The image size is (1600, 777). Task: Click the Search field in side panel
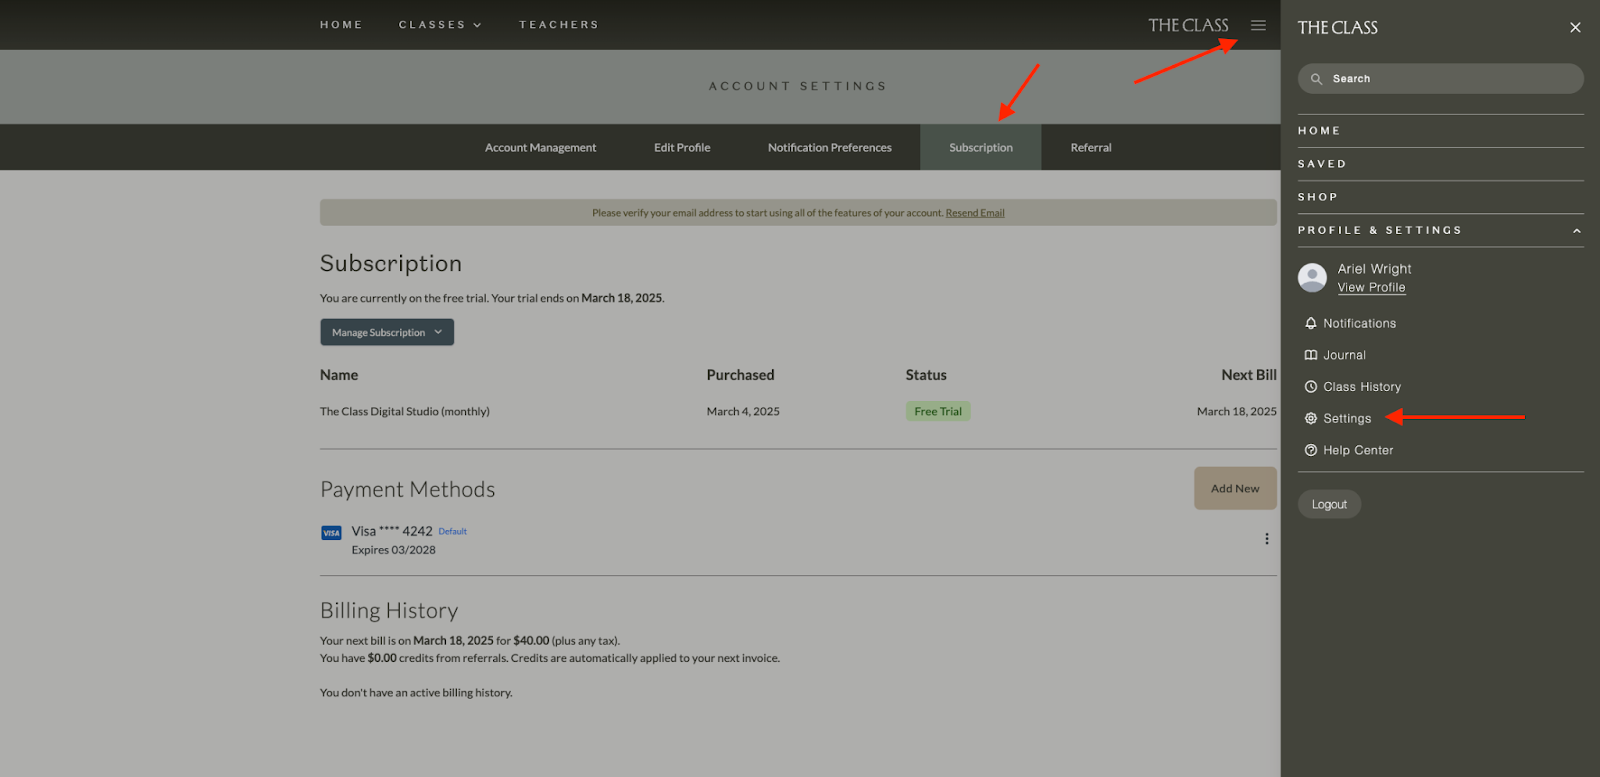1440,79
